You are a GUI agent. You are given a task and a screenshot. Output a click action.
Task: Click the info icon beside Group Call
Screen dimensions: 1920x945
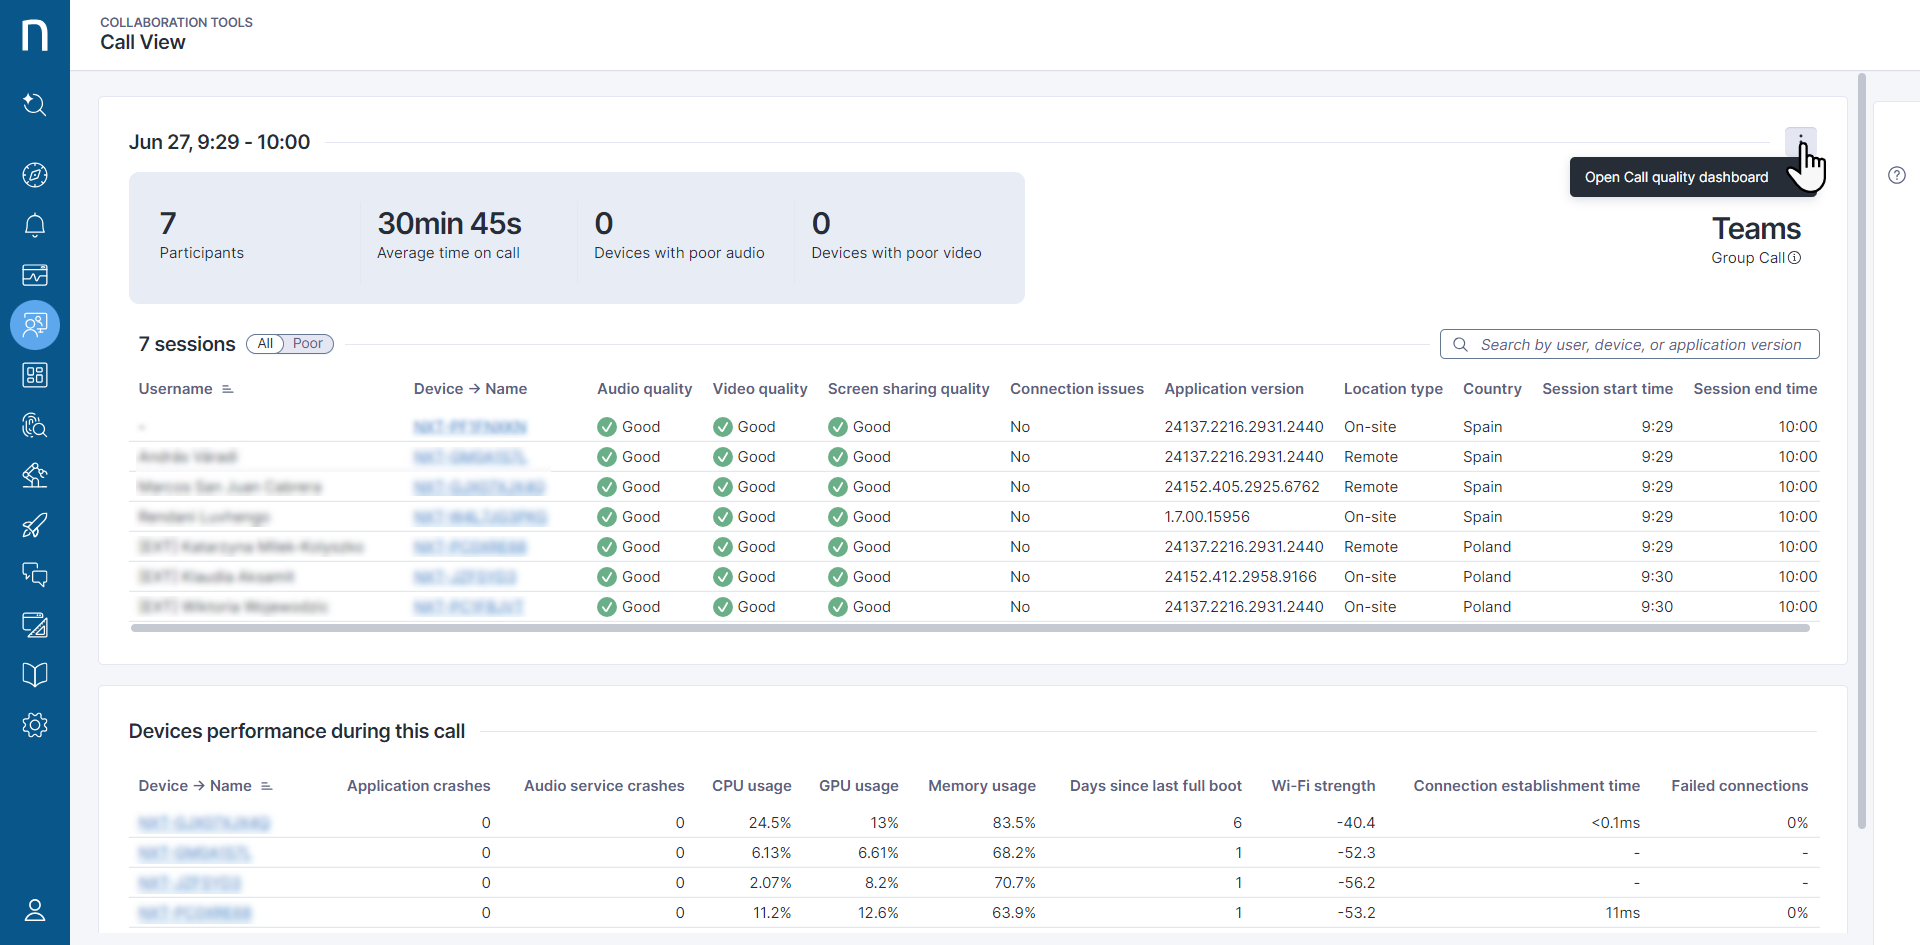click(1794, 258)
